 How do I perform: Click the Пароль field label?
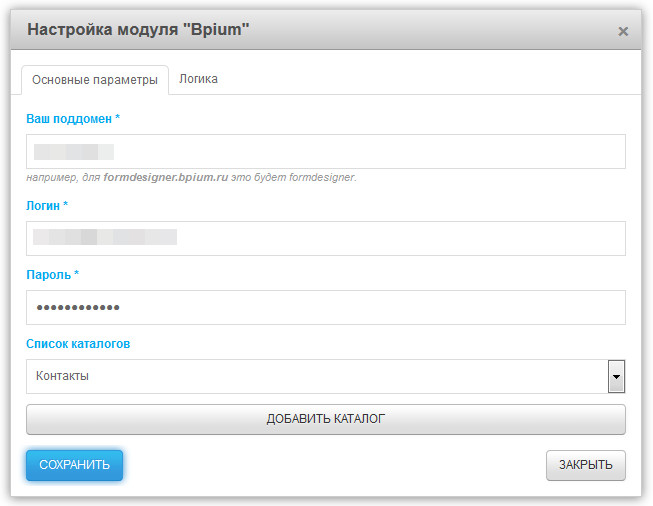[52, 274]
